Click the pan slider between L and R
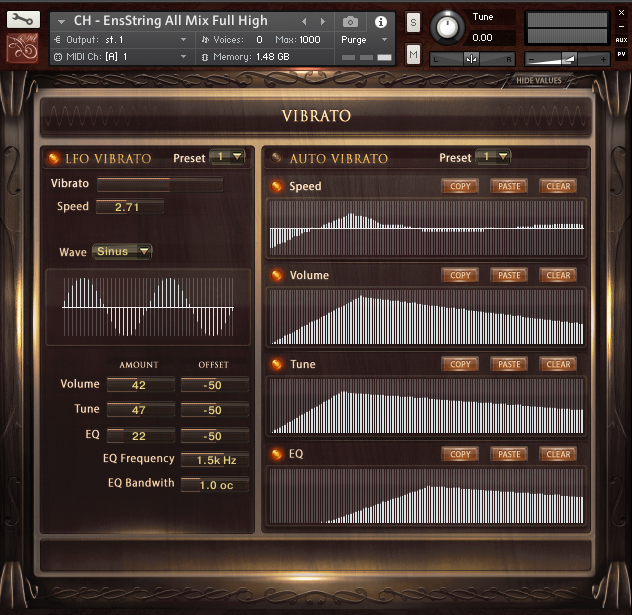Screen dimensions: 632x615 tap(472, 59)
